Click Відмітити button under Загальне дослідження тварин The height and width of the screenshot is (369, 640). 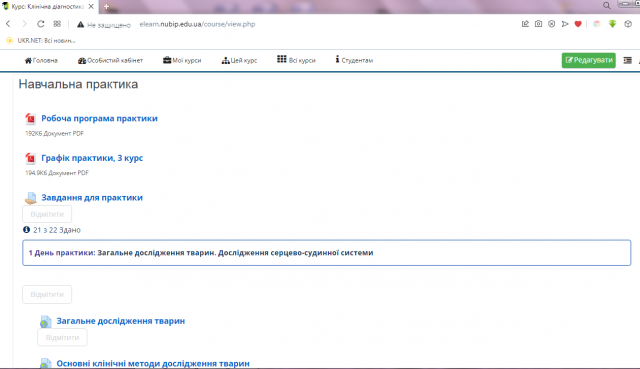coord(62,338)
